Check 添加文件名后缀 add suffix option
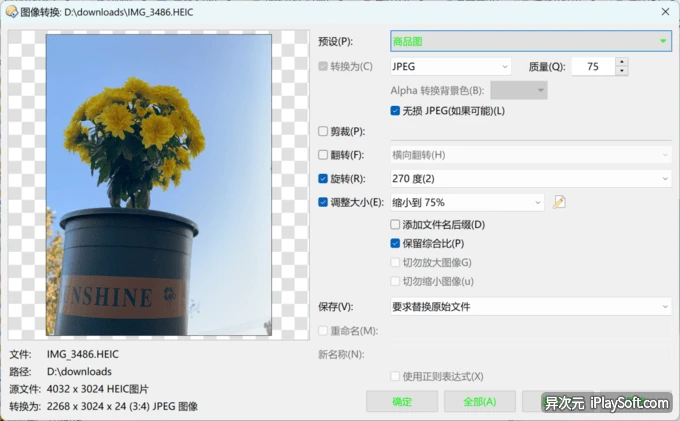680x421 pixels. (396, 225)
